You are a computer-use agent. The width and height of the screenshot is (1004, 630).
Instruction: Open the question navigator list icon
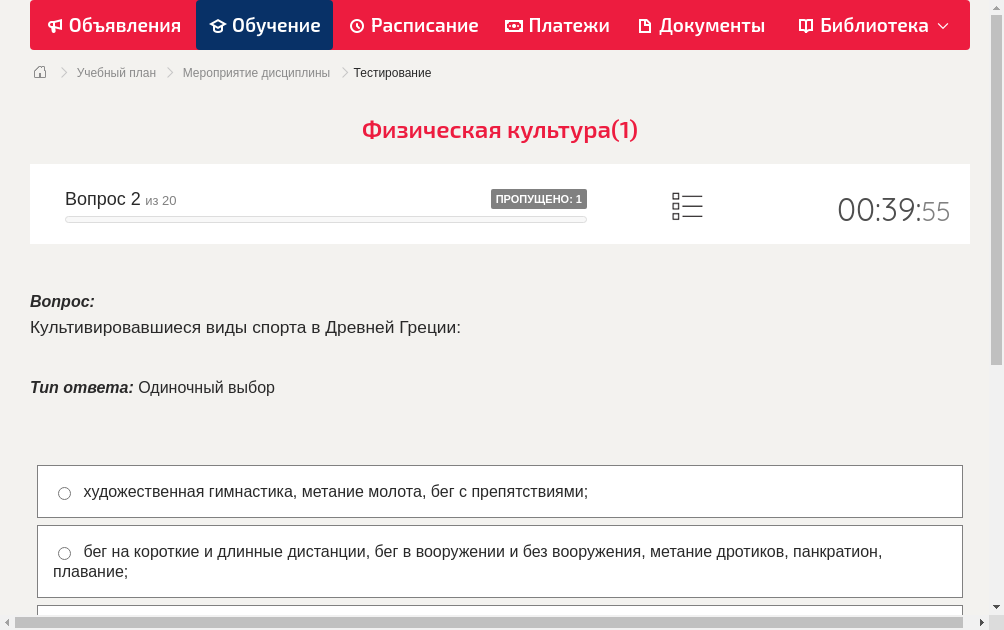click(x=687, y=206)
